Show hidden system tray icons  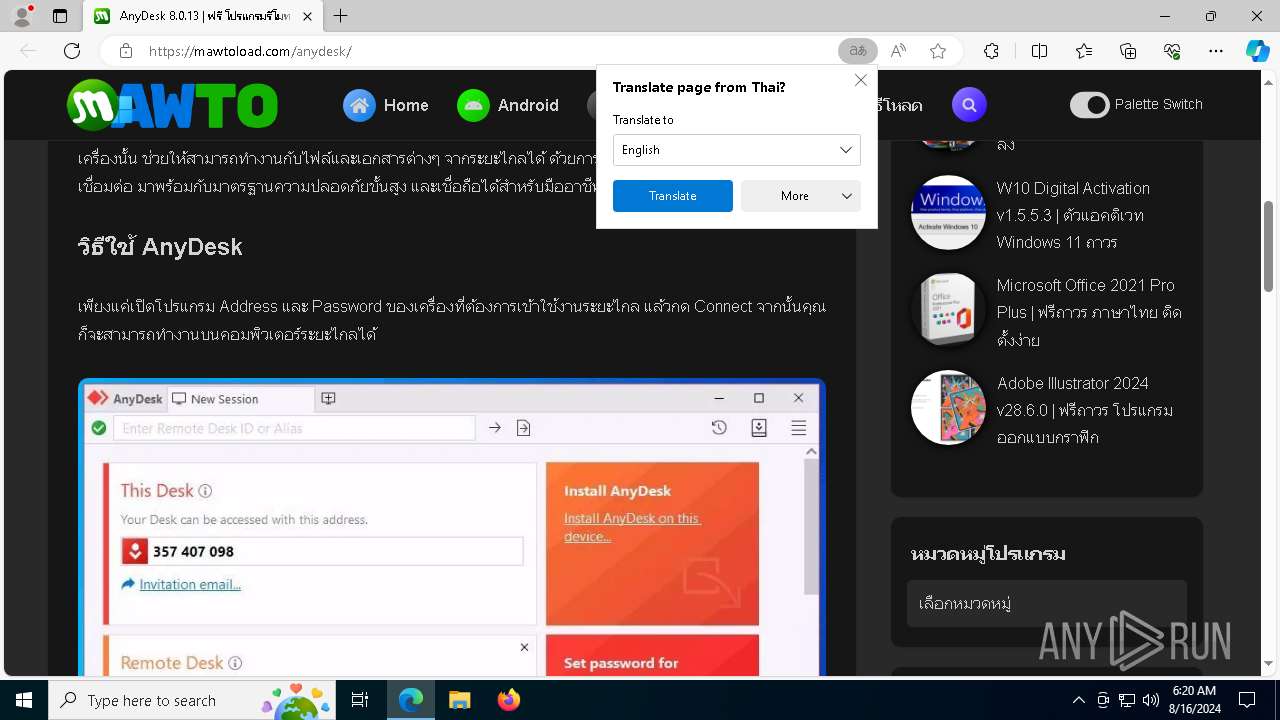1078,700
